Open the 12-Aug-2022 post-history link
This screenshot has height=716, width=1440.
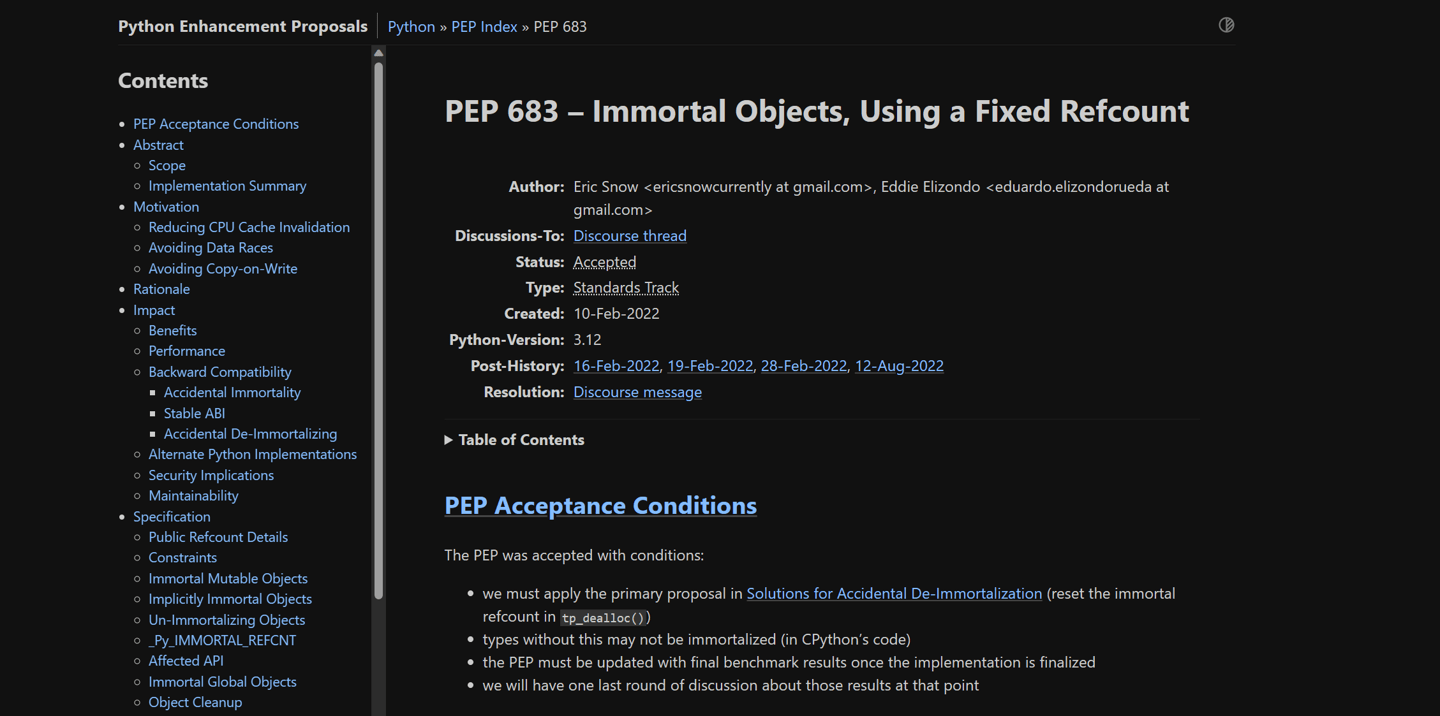click(898, 365)
